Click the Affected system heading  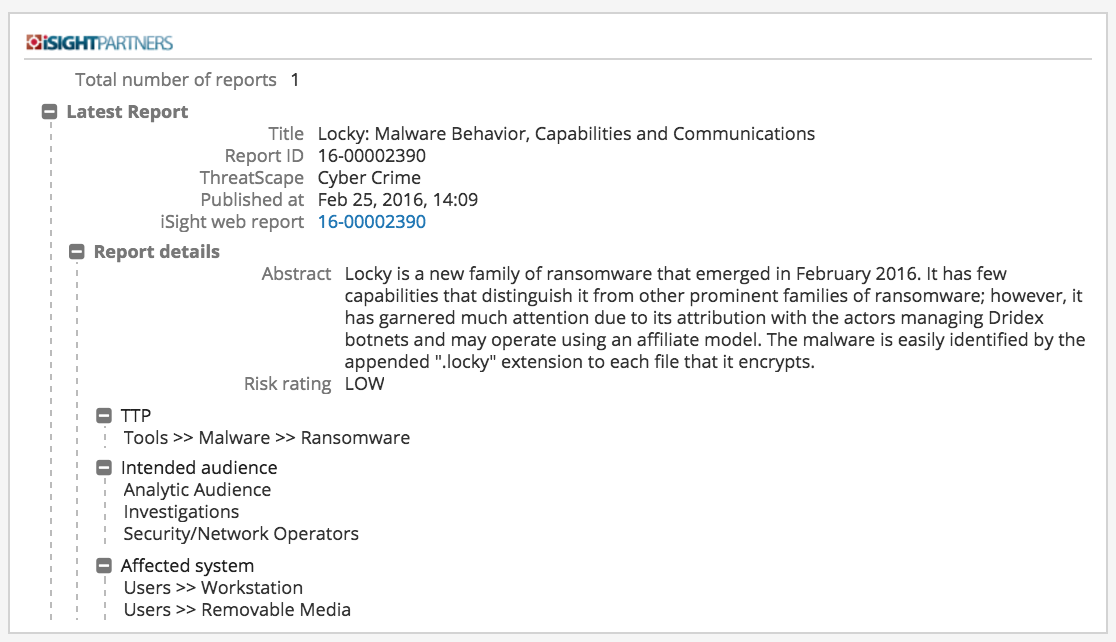click(187, 566)
